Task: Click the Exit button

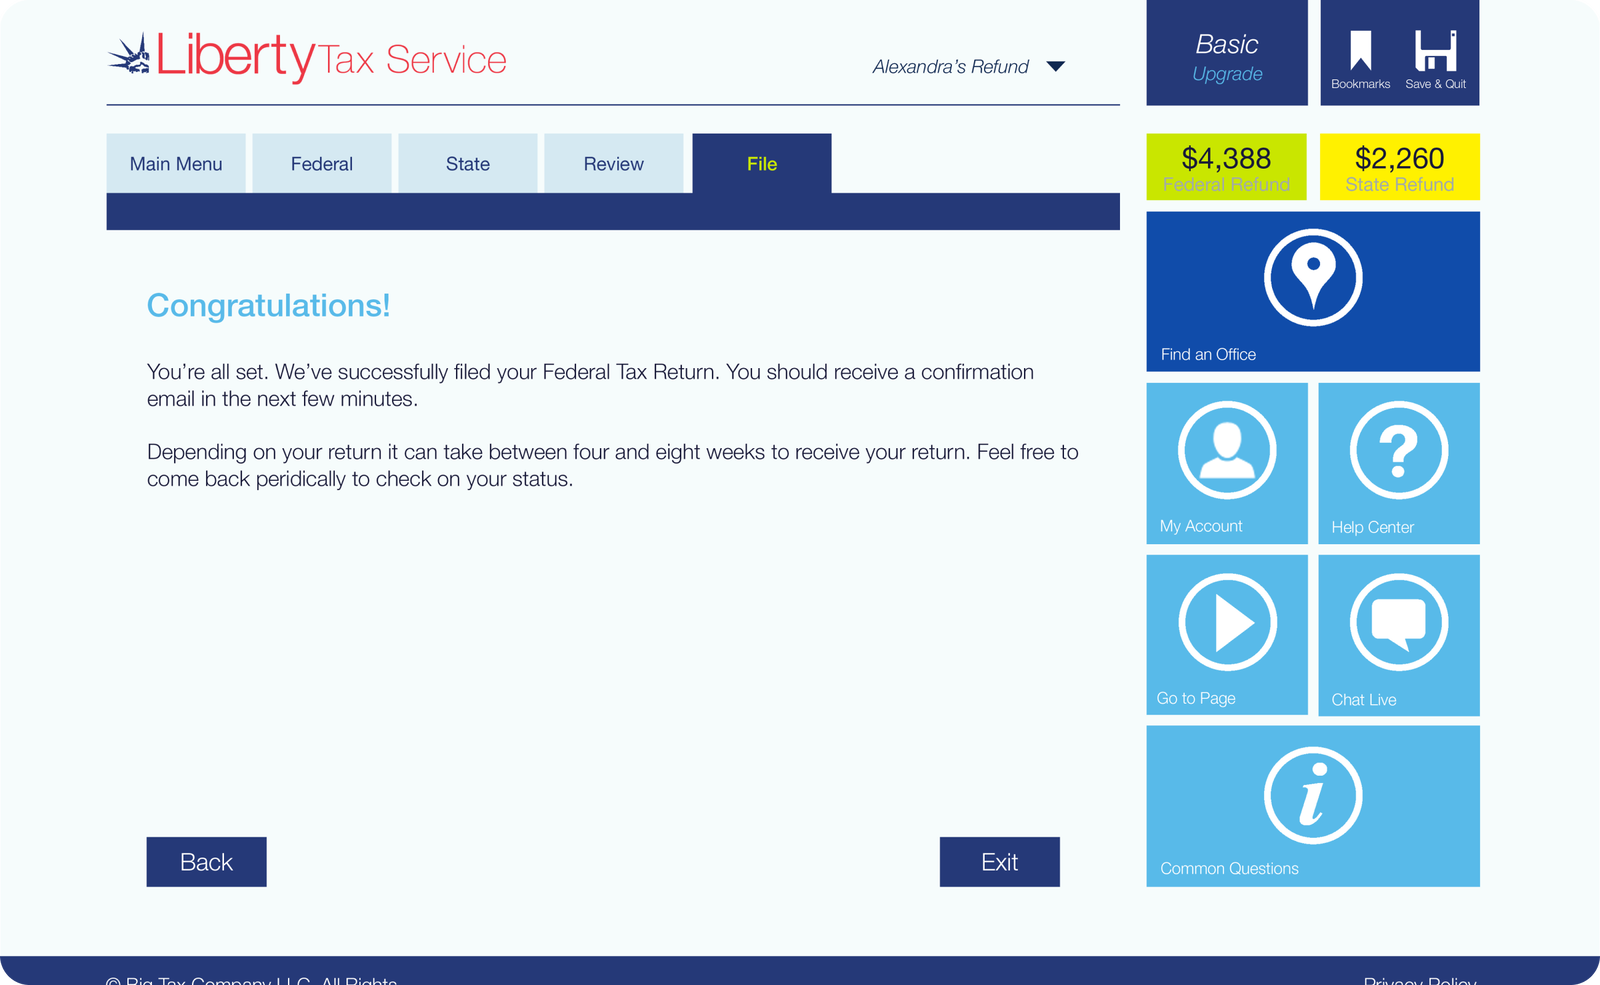Action: [x=1000, y=862]
